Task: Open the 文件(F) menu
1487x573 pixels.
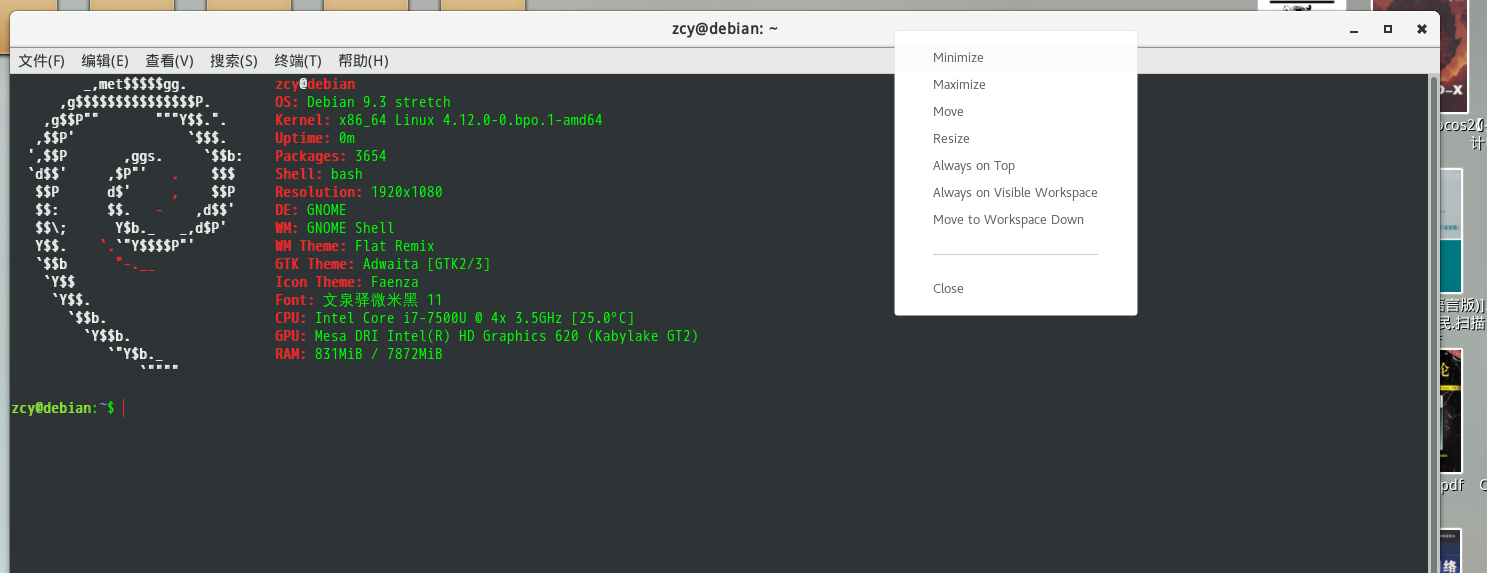Action: pos(41,61)
